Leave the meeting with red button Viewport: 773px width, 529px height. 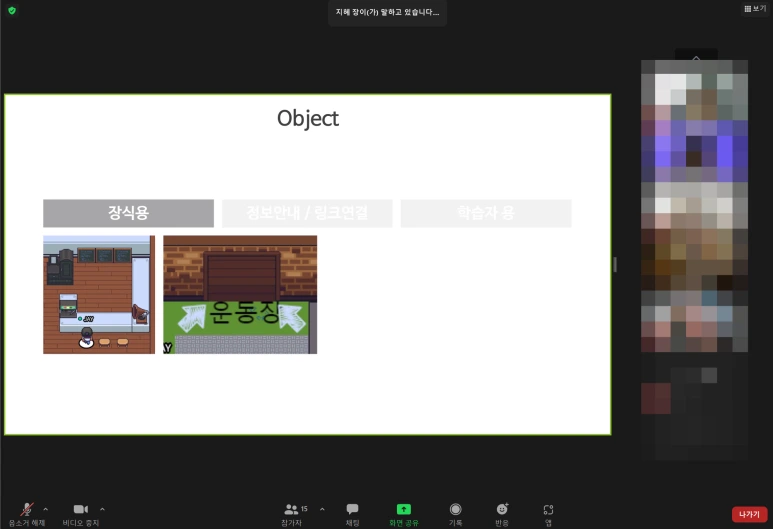pos(749,514)
